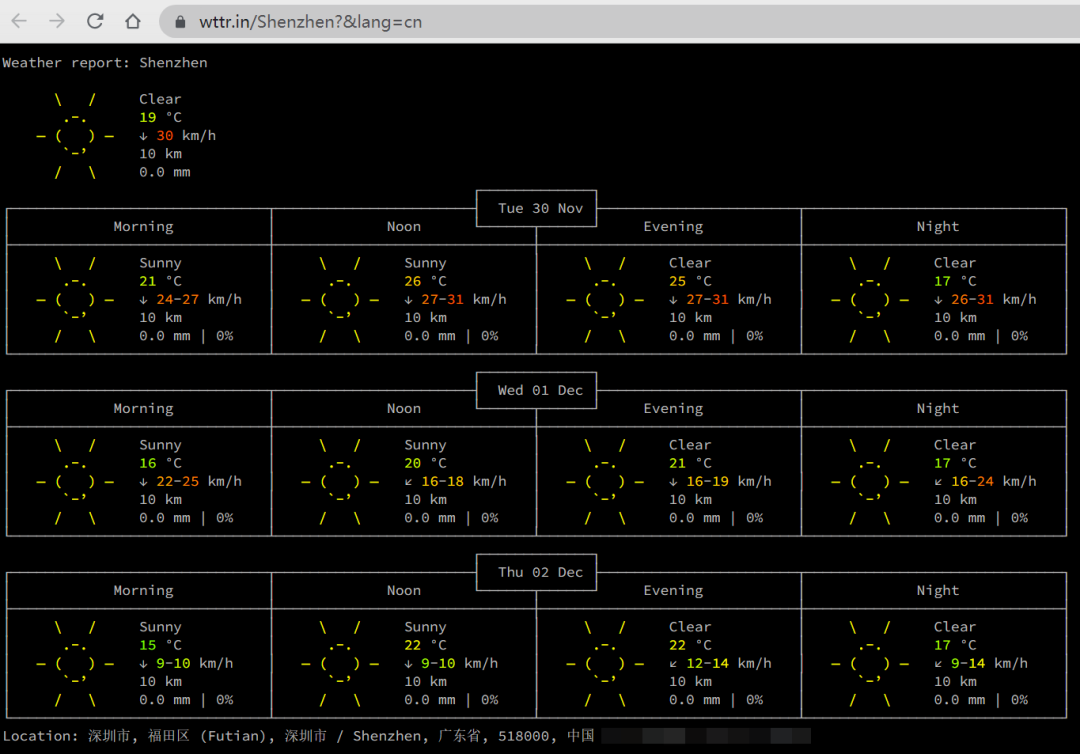Select the 'Weather report: Shenzhen' heading

coord(105,63)
